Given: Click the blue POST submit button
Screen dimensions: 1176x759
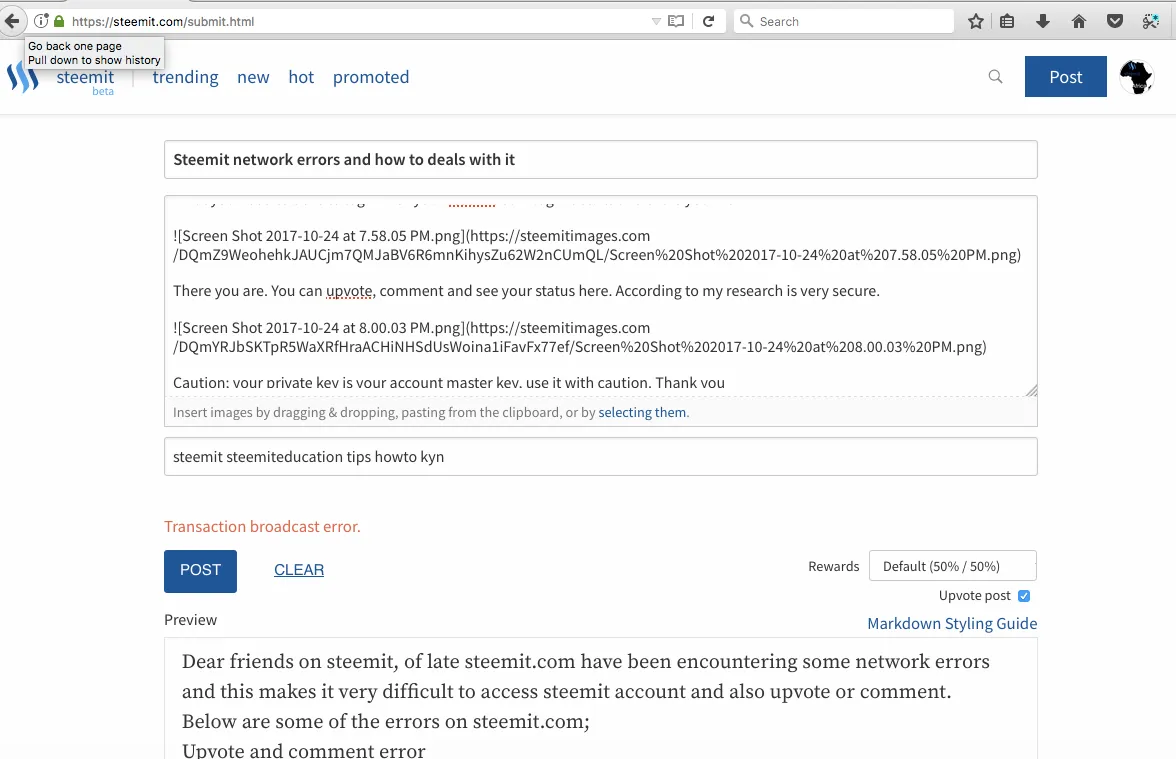Looking at the screenshot, I should click(x=200, y=571).
